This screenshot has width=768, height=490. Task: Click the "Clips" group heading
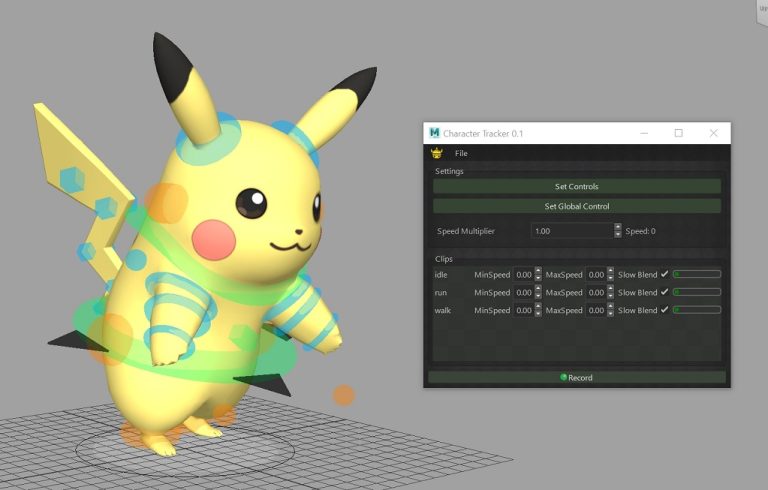pos(444,259)
